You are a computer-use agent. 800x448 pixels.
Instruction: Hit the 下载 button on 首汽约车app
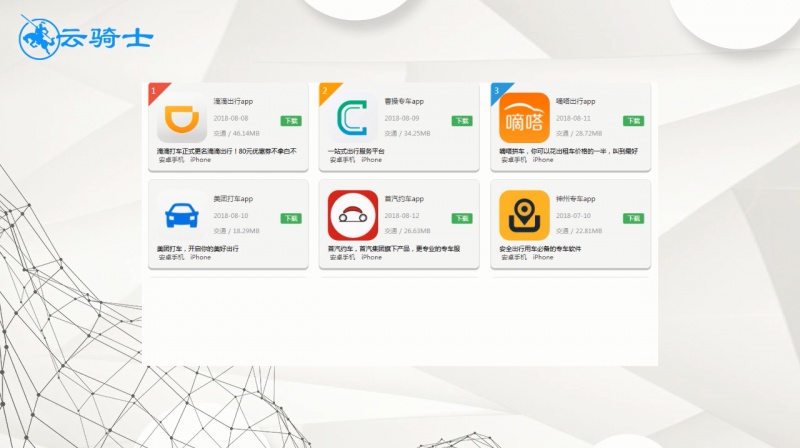tap(462, 218)
